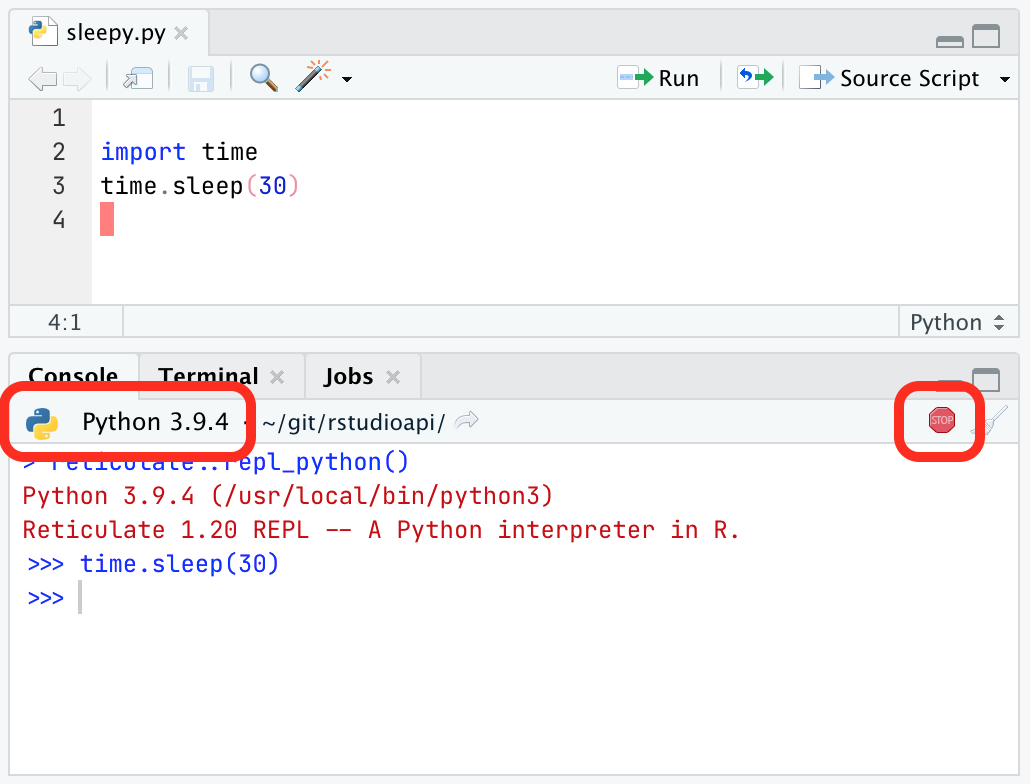Open the Python language mode selector
1030x784 pixels.
pos(956,321)
